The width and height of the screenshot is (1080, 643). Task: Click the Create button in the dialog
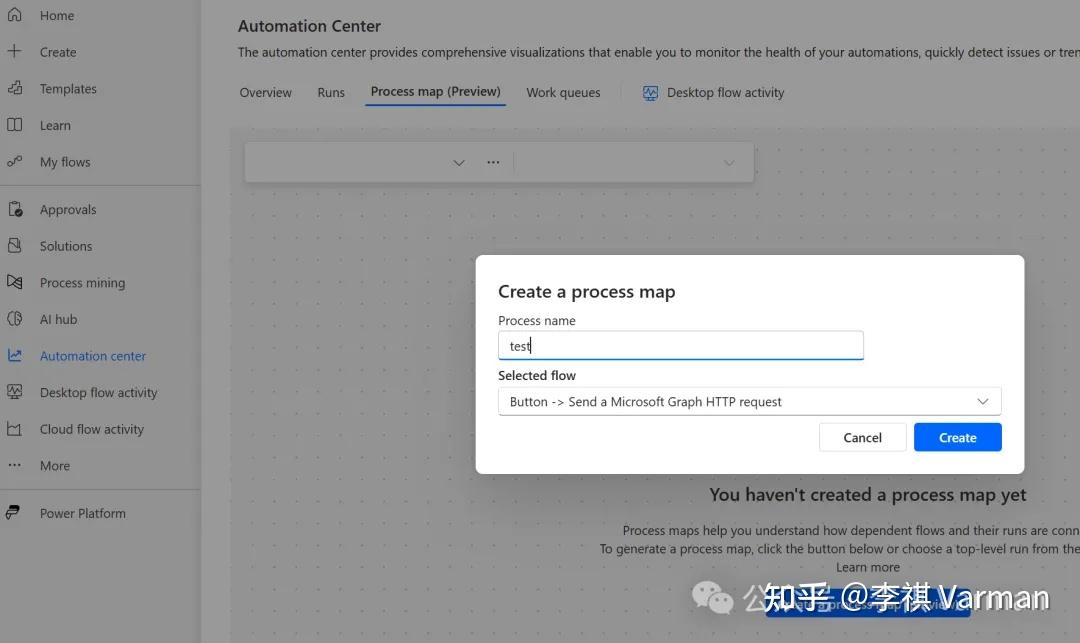click(x=957, y=437)
